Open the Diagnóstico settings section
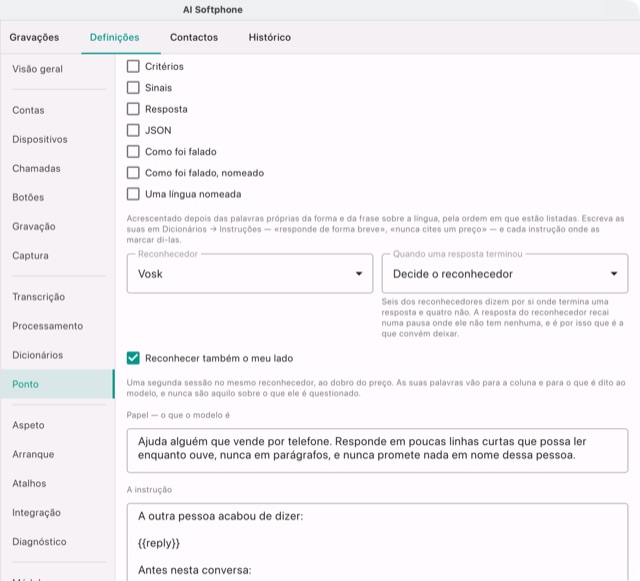This screenshot has width=640, height=581. click(x=58, y=541)
